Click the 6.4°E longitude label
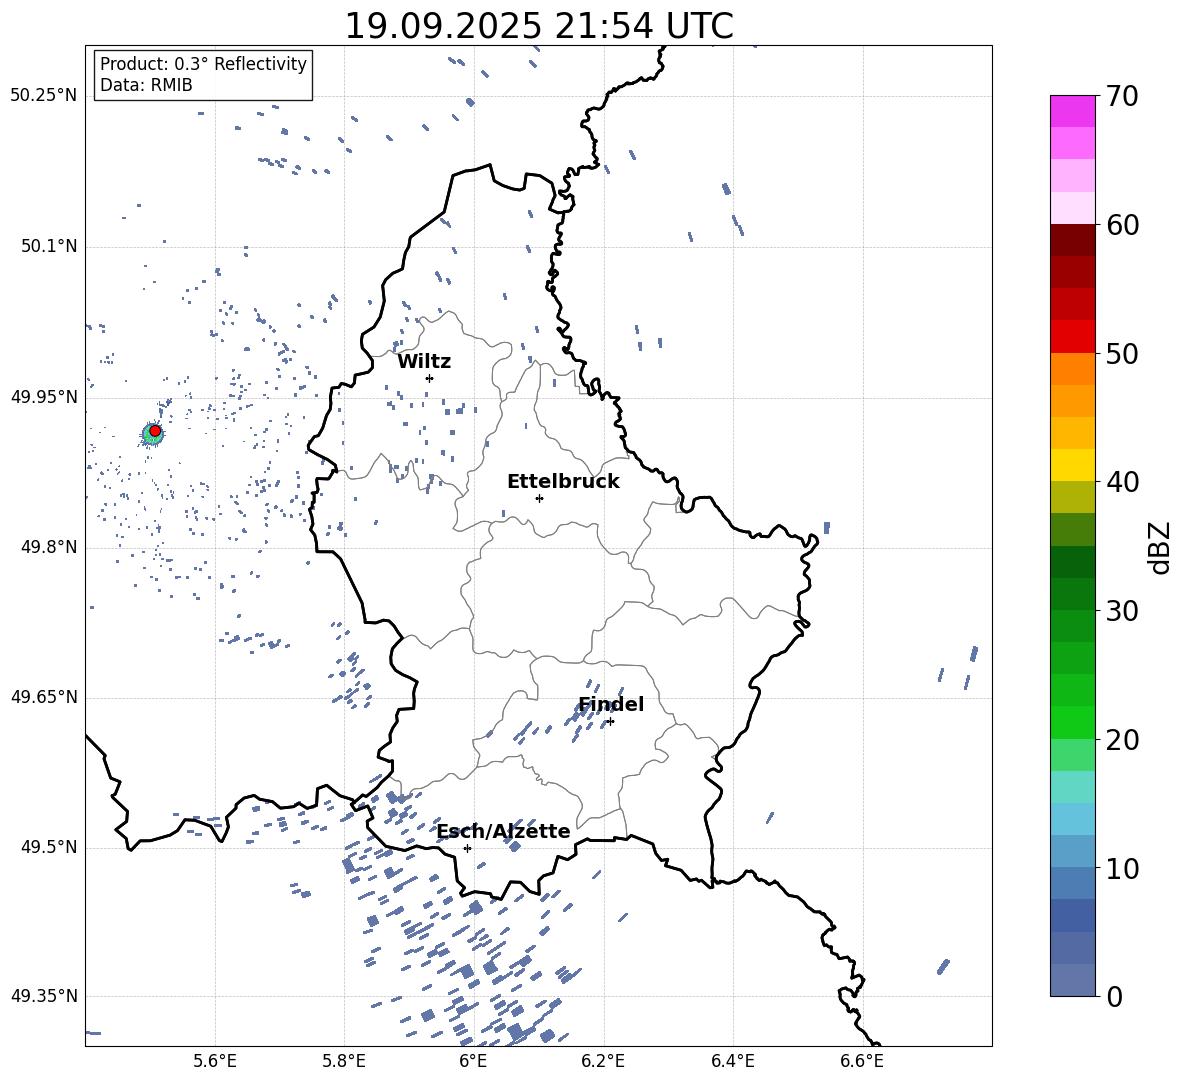Image resolution: width=1184 pixels, height=1081 pixels. click(x=732, y=1061)
